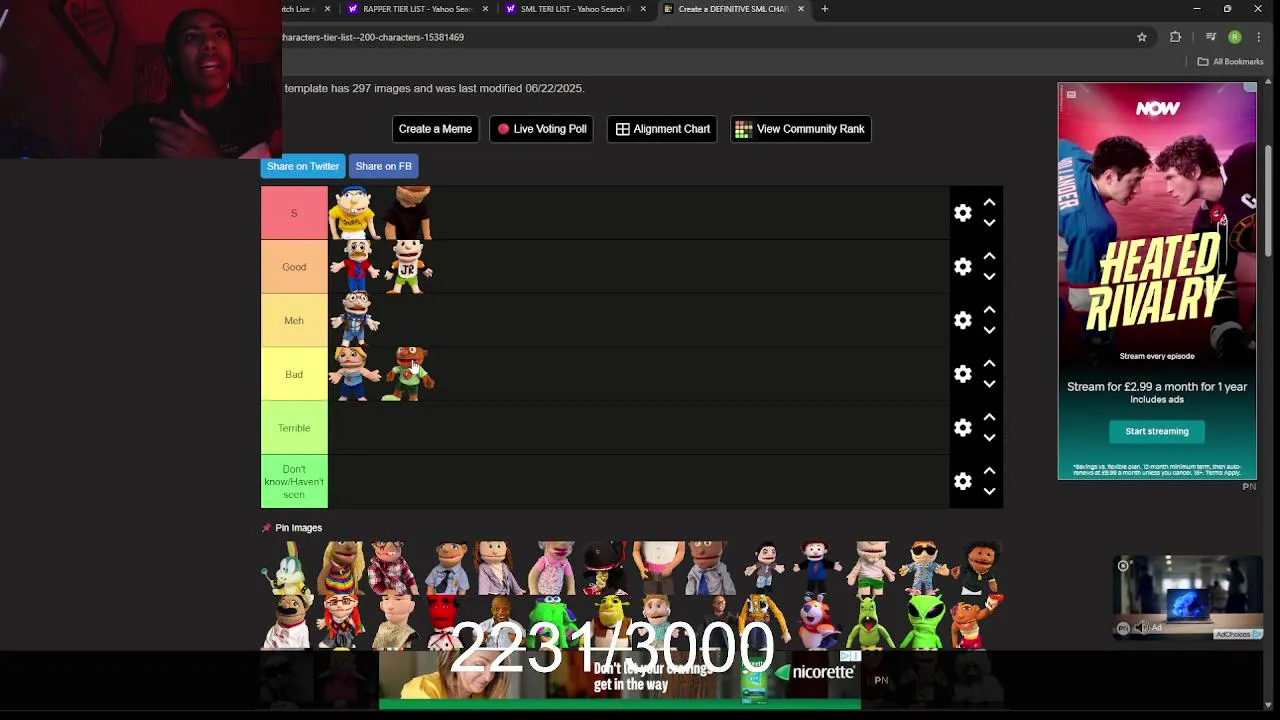
Task: View Community Rank
Action: 800,129
